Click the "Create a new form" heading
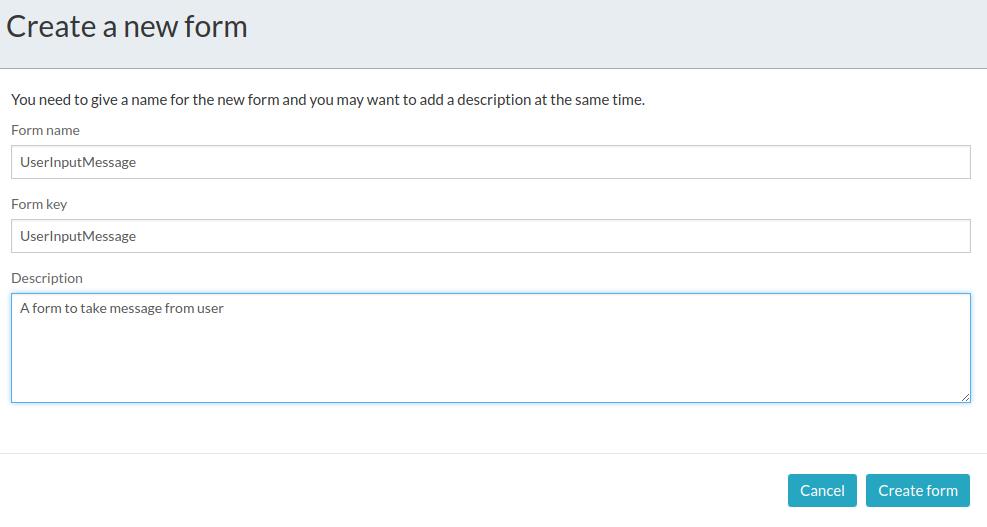This screenshot has width=987, height=527. click(127, 27)
